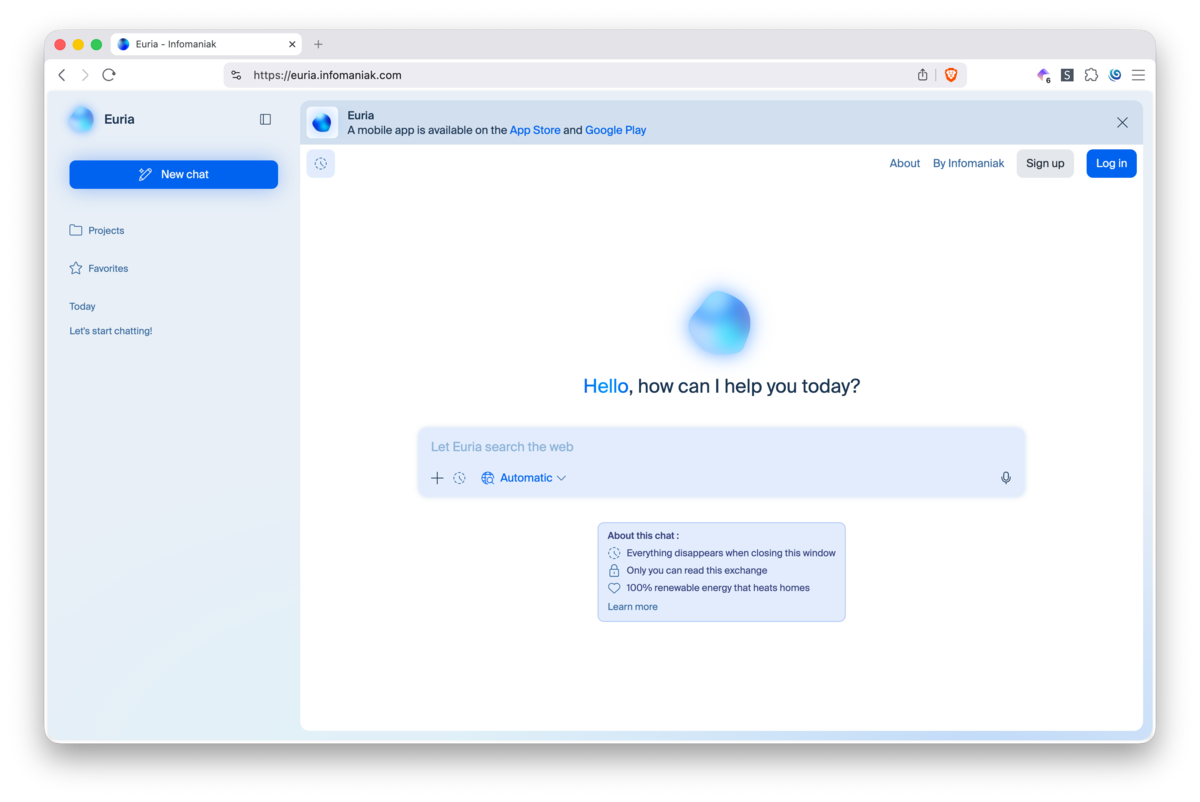Click the Brave Shields icon in address bar

(x=951, y=75)
